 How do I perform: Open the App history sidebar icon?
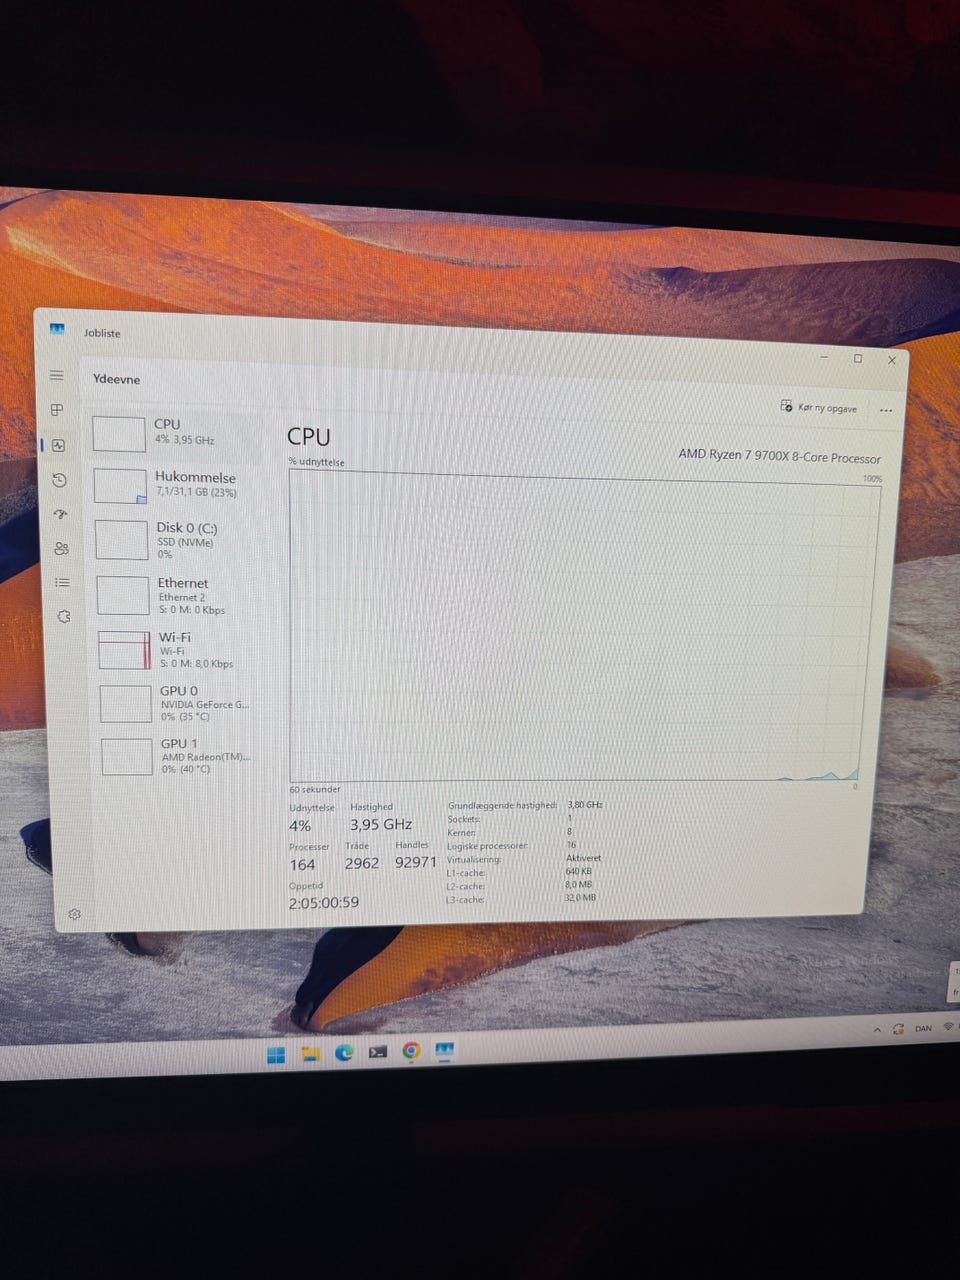[x=59, y=480]
